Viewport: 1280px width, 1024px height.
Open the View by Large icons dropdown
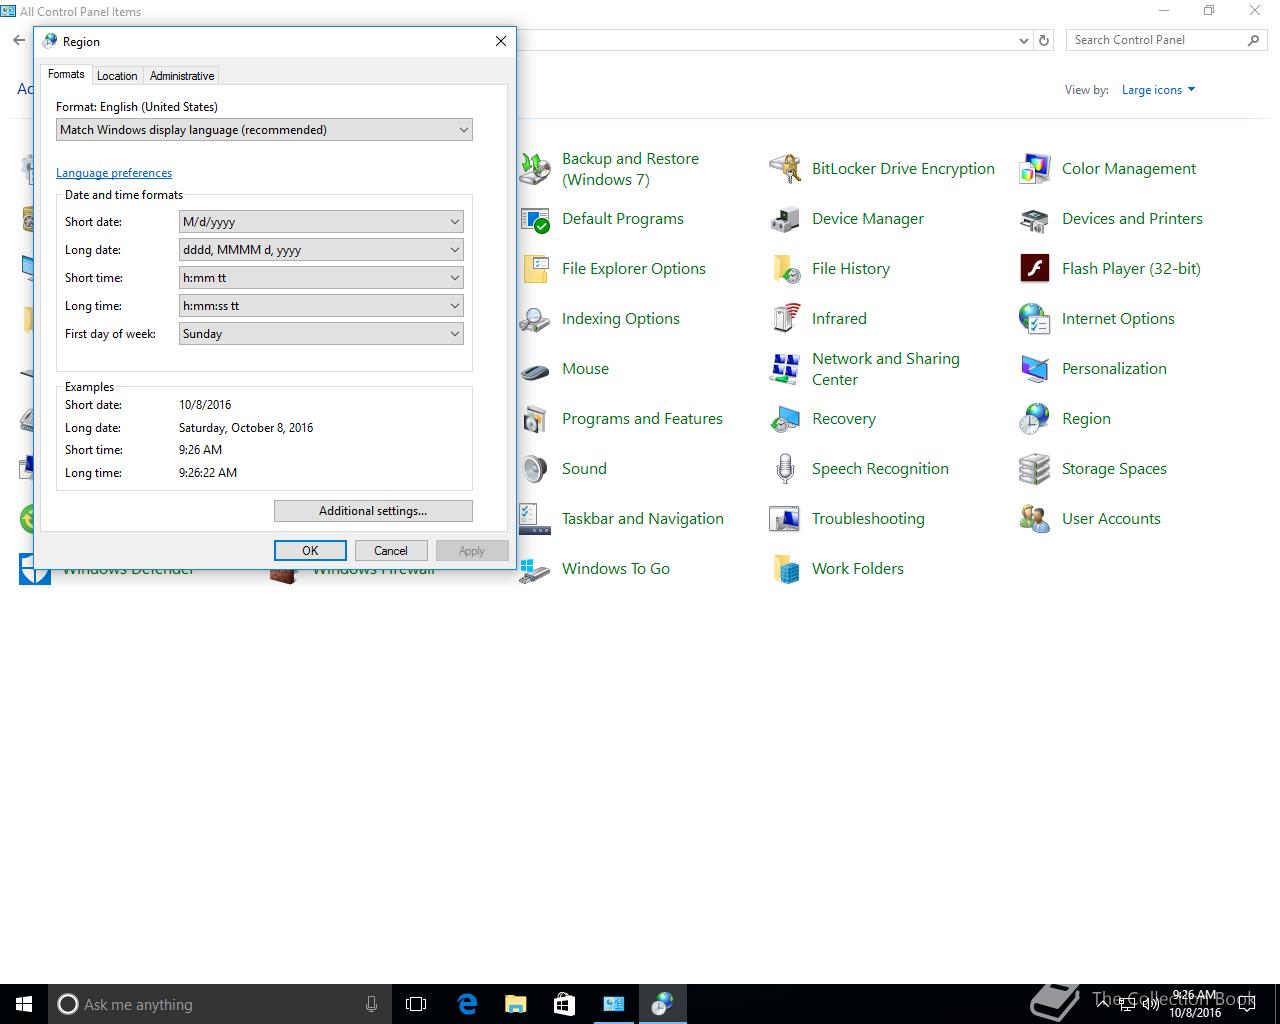pyautogui.click(x=1158, y=90)
